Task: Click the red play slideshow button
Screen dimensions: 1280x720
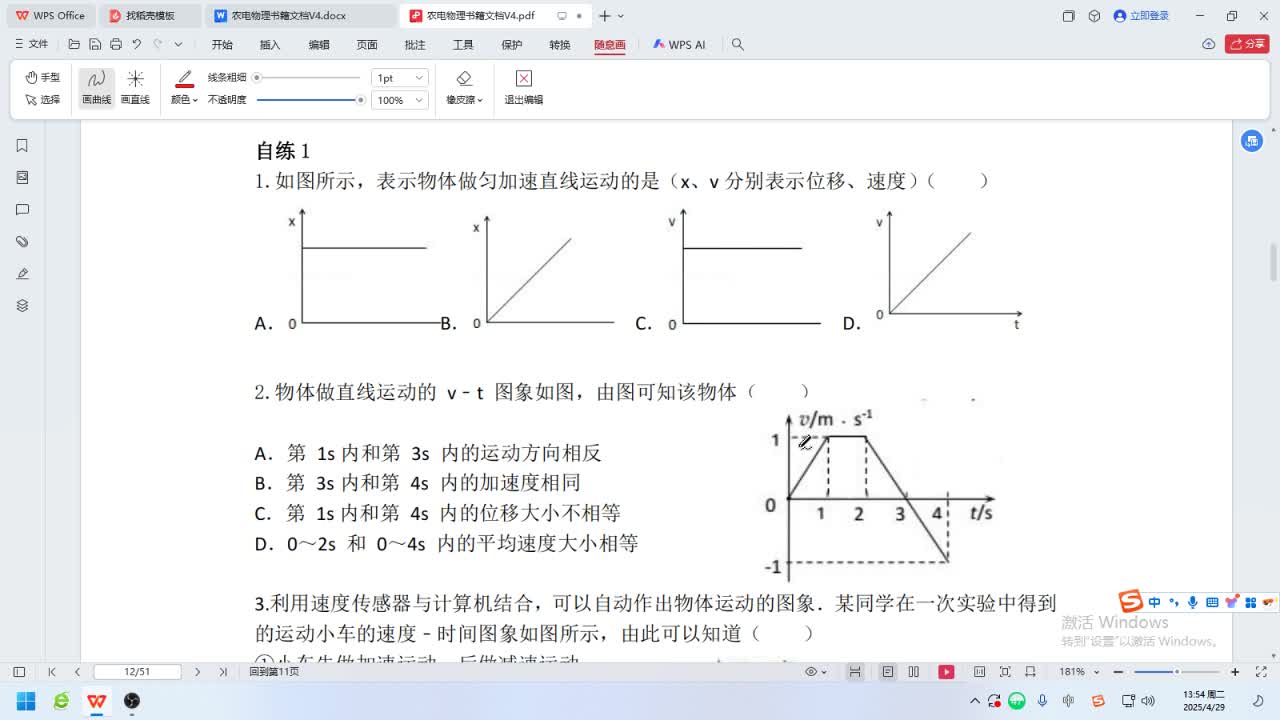Action: (x=946, y=672)
